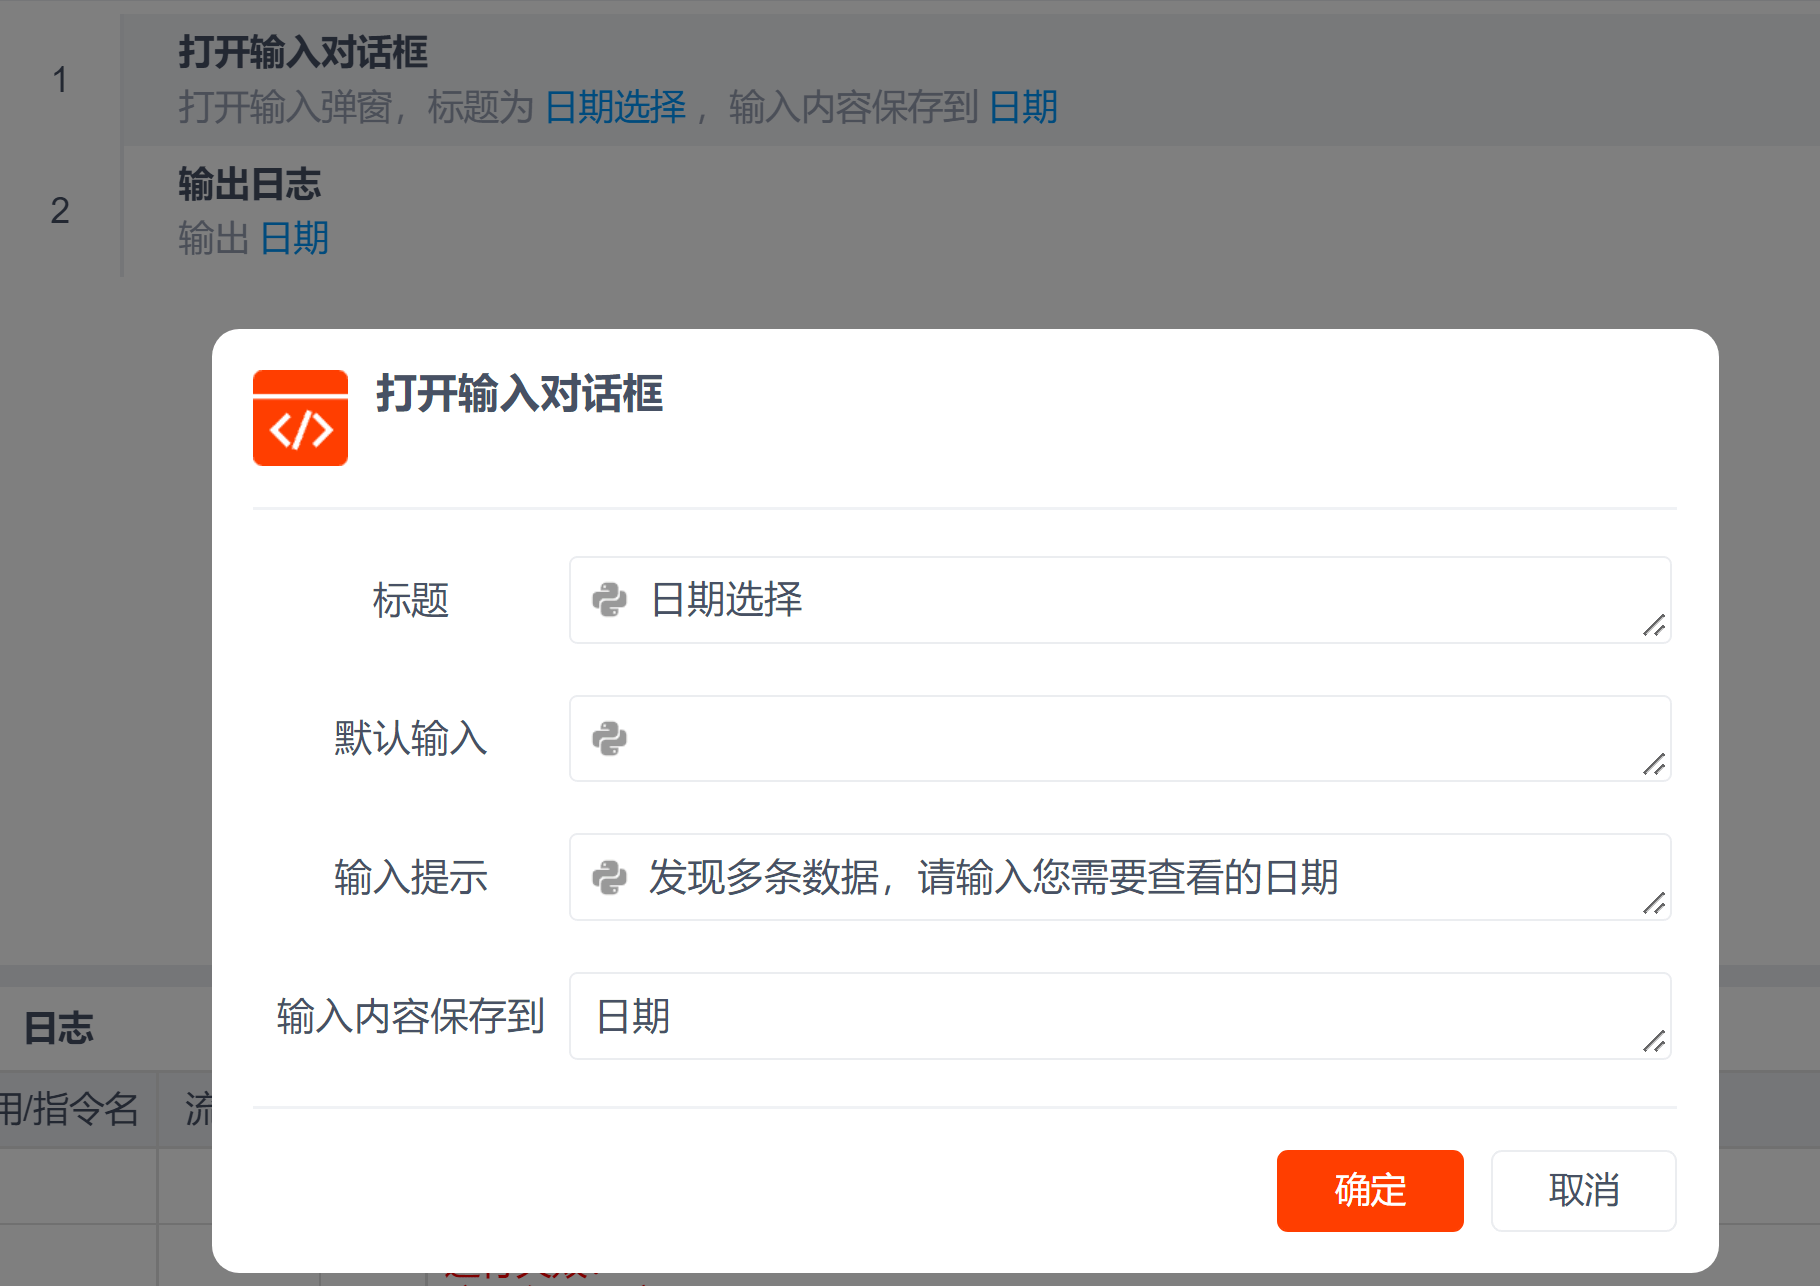This screenshot has height=1286, width=1820.
Task: Toggle Python mode icon in 标题 field
Action: [x=609, y=600]
